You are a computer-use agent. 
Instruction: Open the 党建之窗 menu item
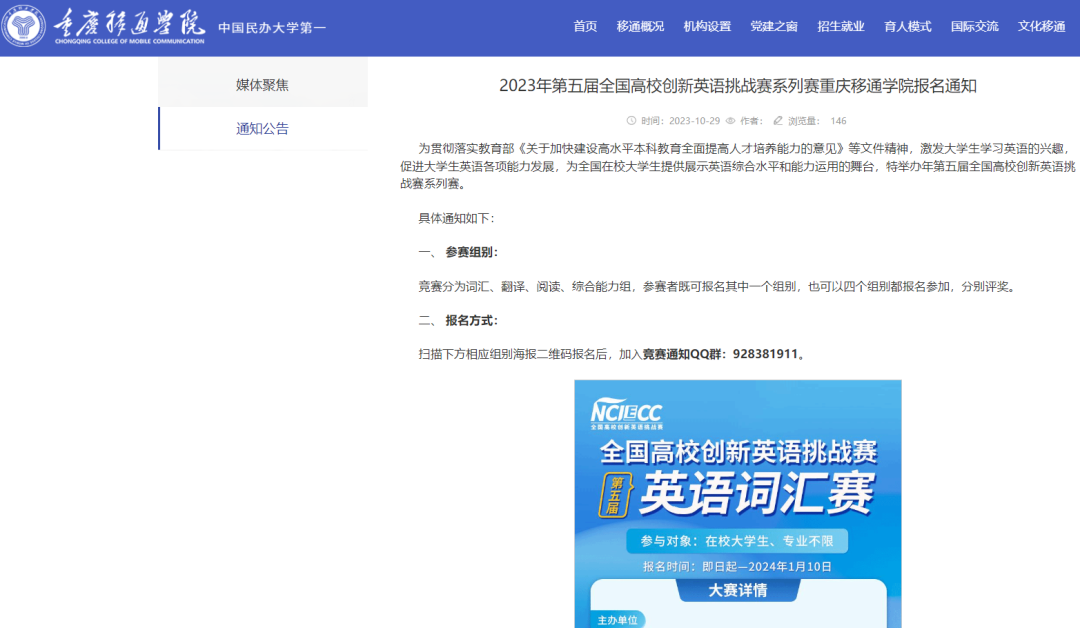point(773,26)
